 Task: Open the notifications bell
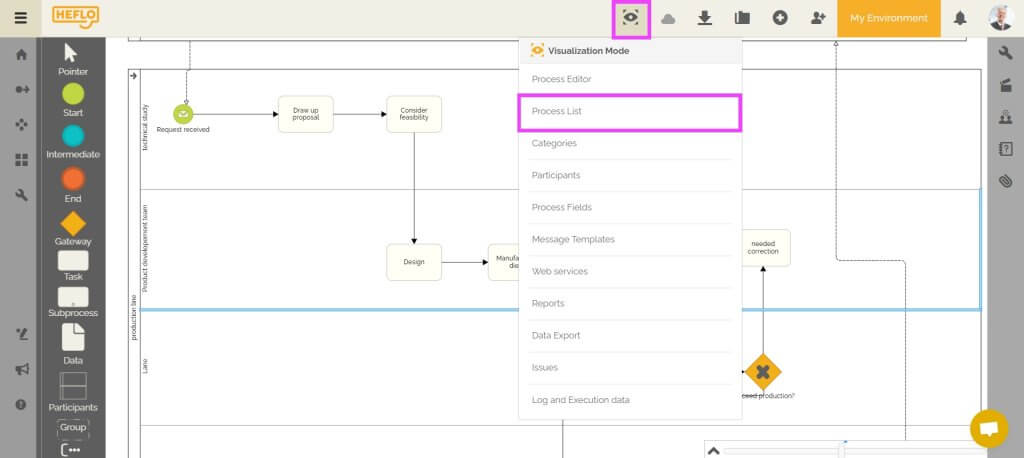[960, 18]
